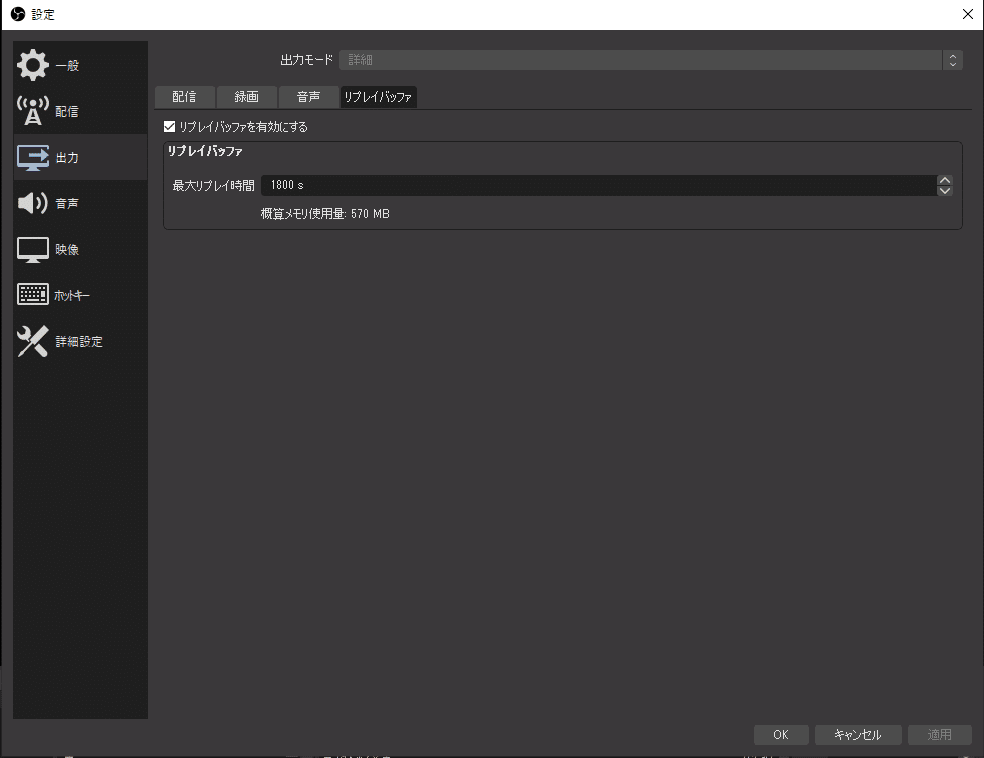Open the 出力モード dropdown
The height and width of the screenshot is (758, 984).
tap(650, 60)
